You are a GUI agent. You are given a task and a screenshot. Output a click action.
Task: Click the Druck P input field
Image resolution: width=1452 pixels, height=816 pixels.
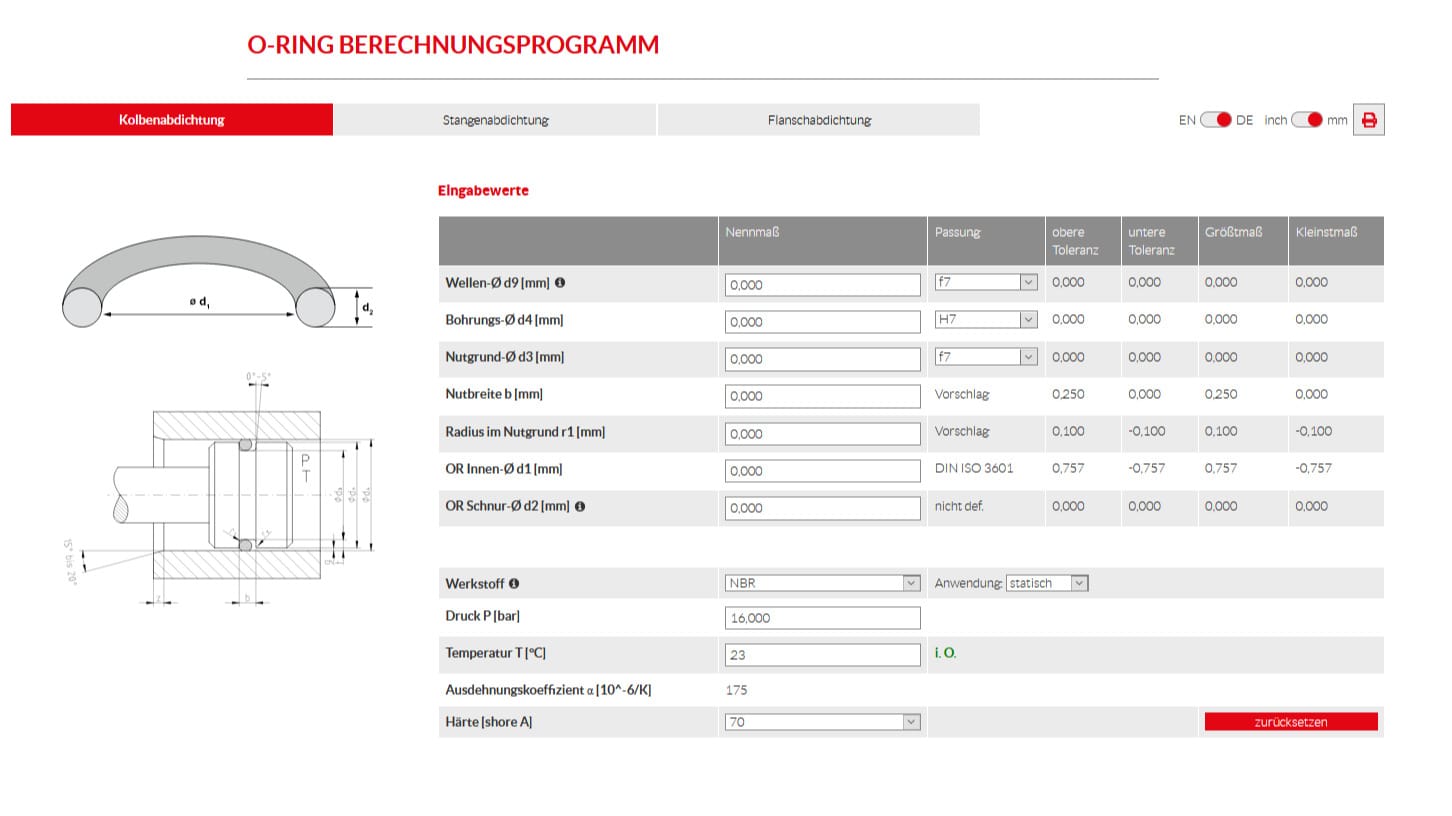[x=822, y=618]
